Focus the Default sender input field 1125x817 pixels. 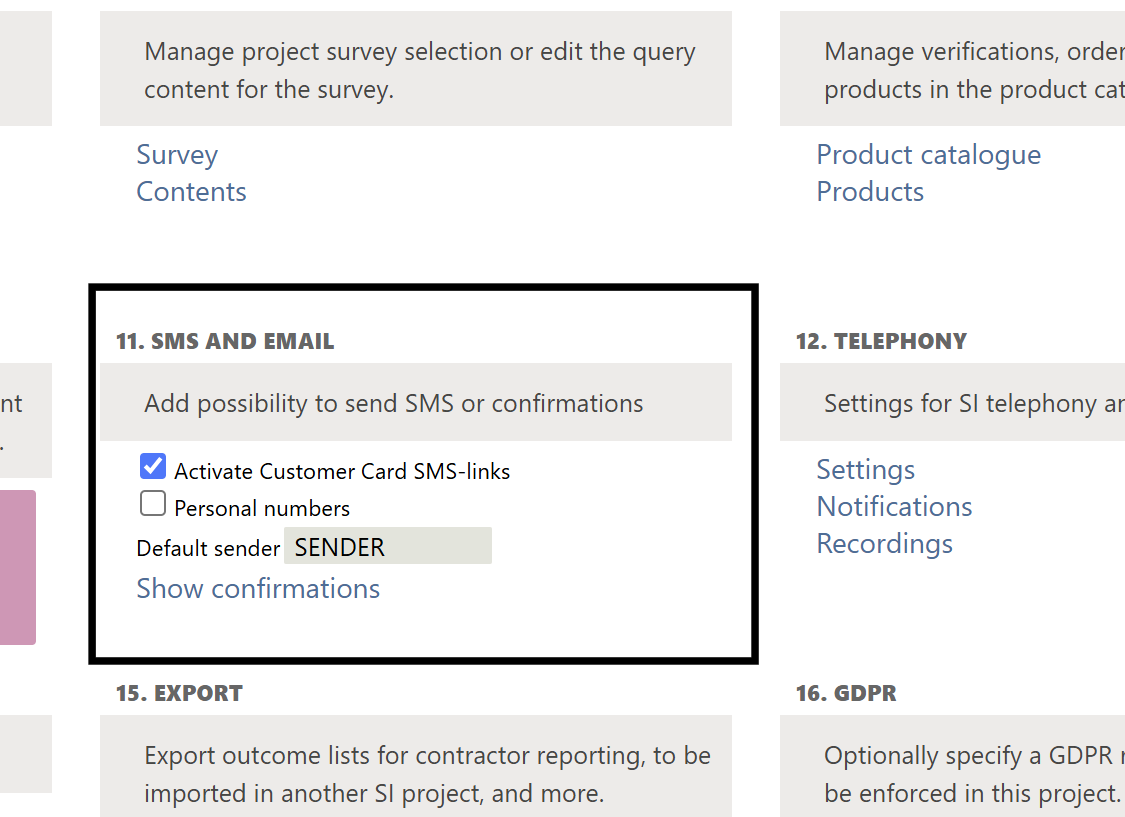[x=388, y=547]
